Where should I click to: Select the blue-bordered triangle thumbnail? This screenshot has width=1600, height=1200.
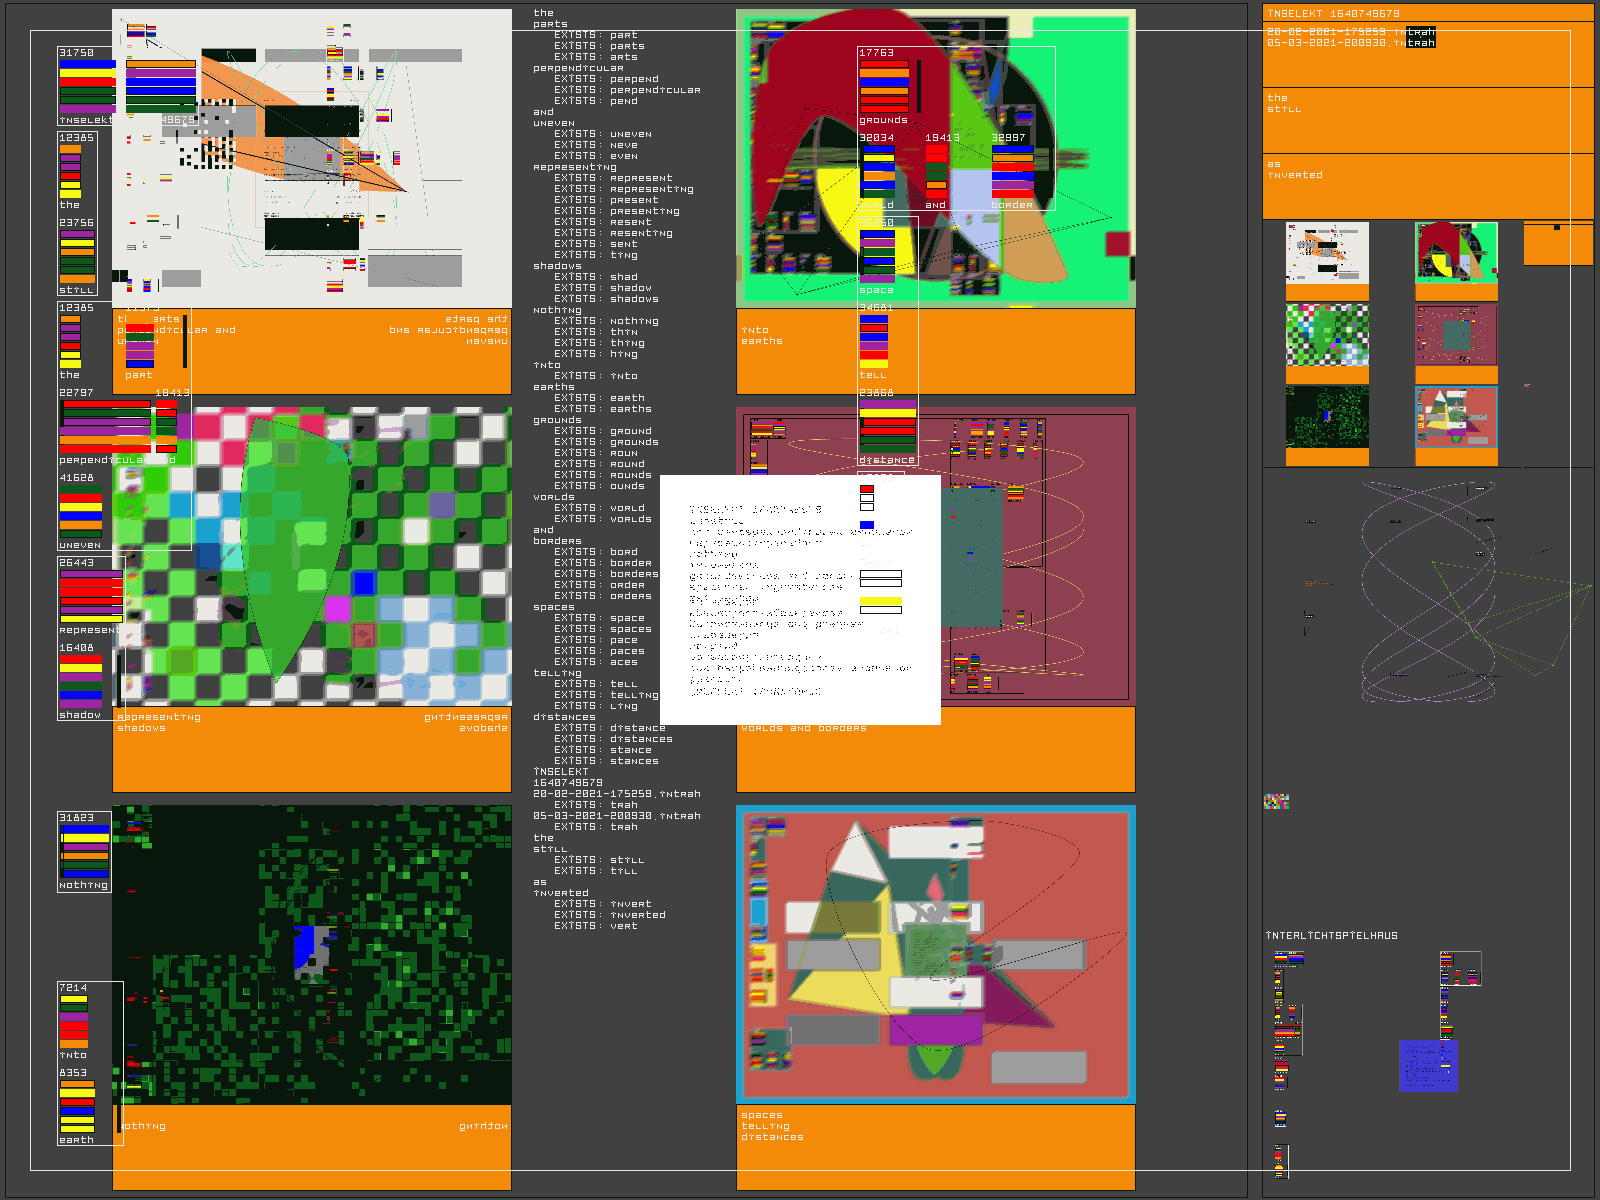point(1456,417)
